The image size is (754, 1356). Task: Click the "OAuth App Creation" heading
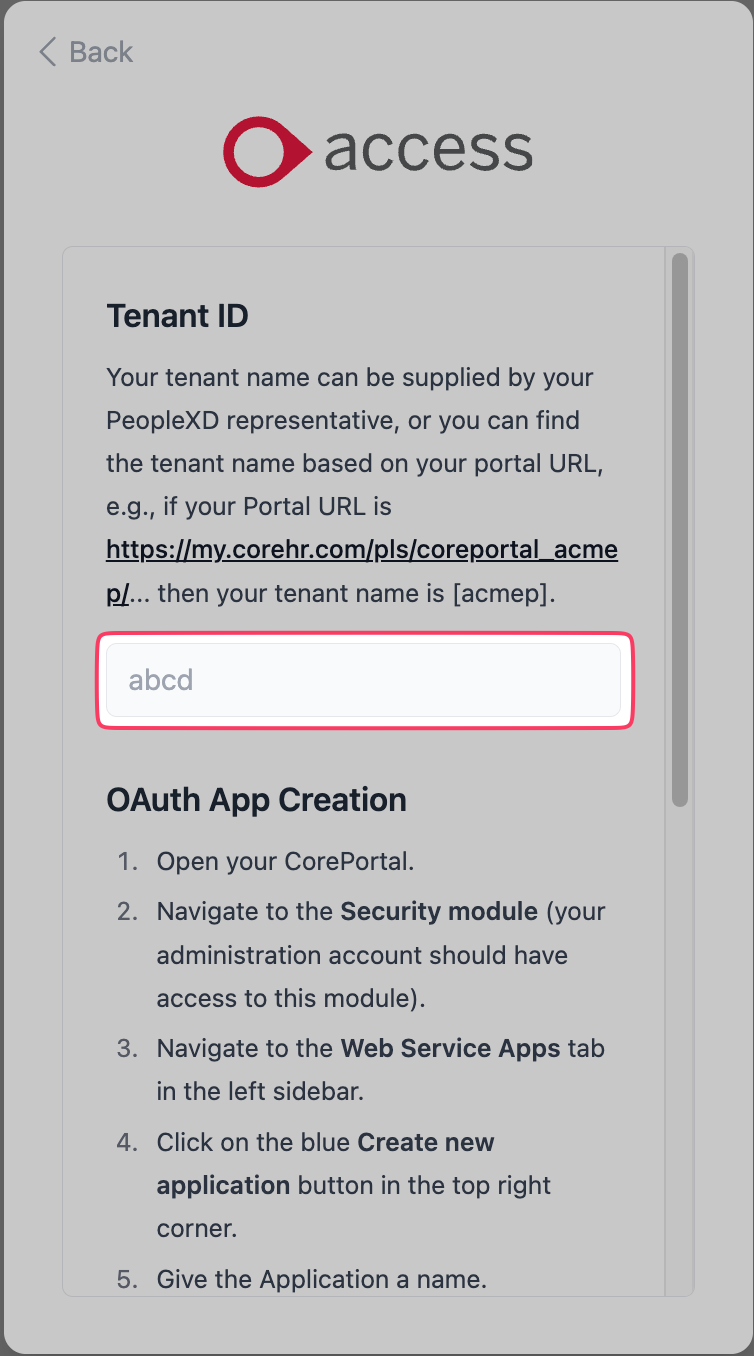point(256,800)
